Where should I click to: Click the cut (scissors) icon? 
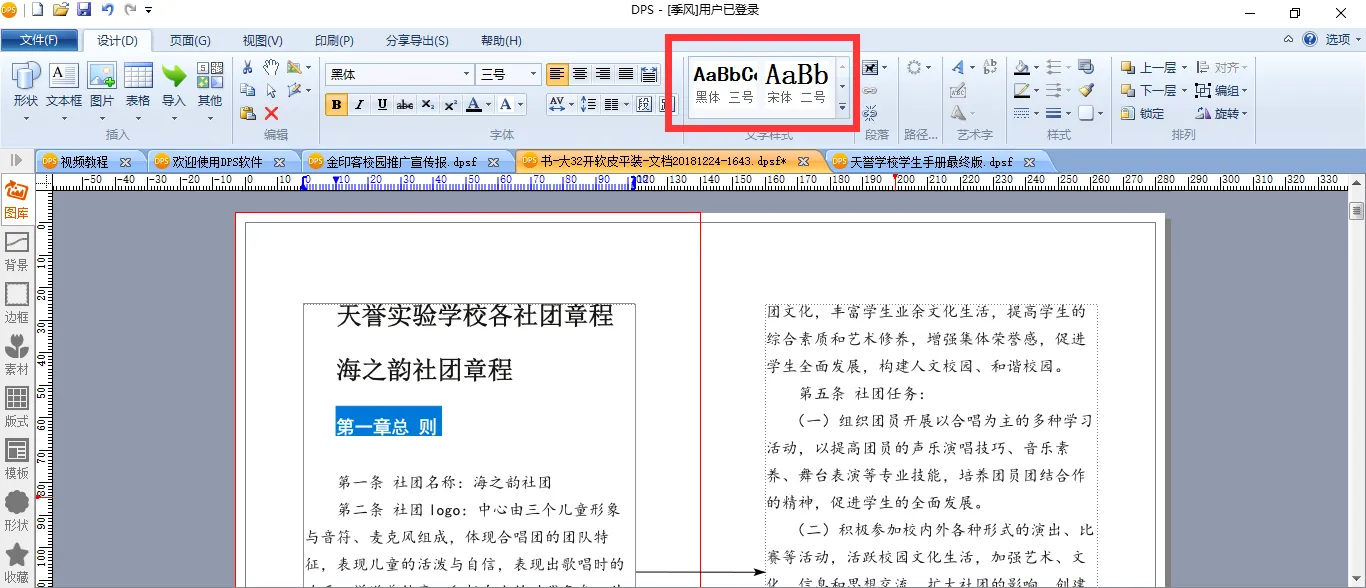coord(248,68)
